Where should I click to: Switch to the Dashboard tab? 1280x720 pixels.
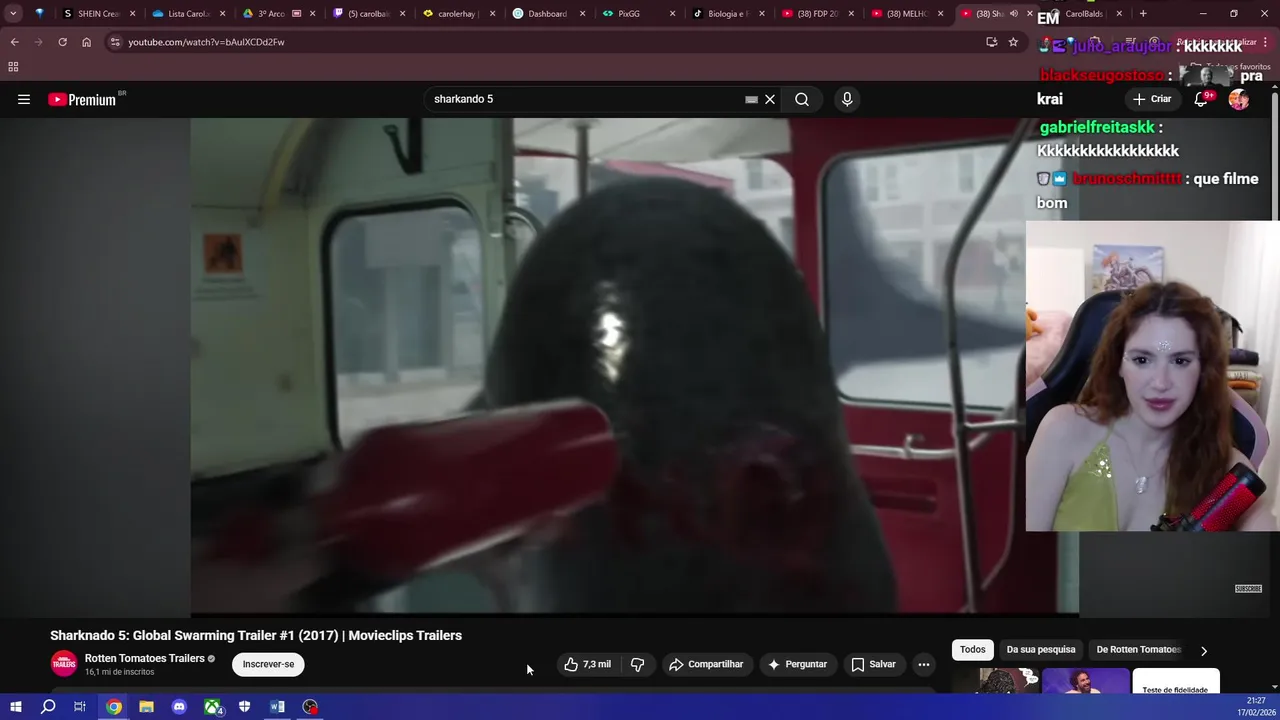[x=548, y=14]
